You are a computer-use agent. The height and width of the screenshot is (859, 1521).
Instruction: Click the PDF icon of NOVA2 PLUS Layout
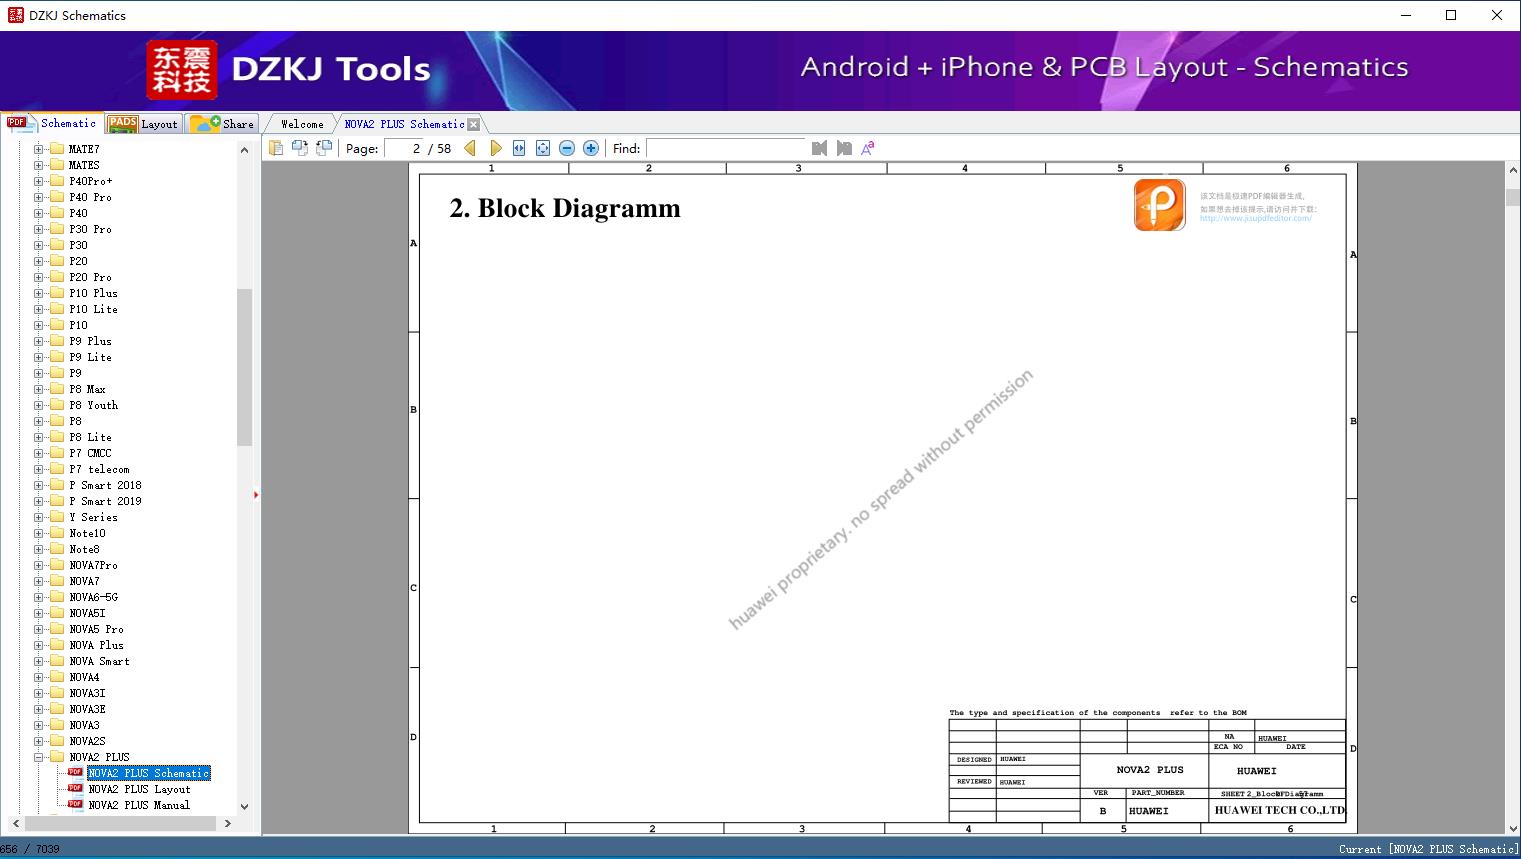pos(75,788)
